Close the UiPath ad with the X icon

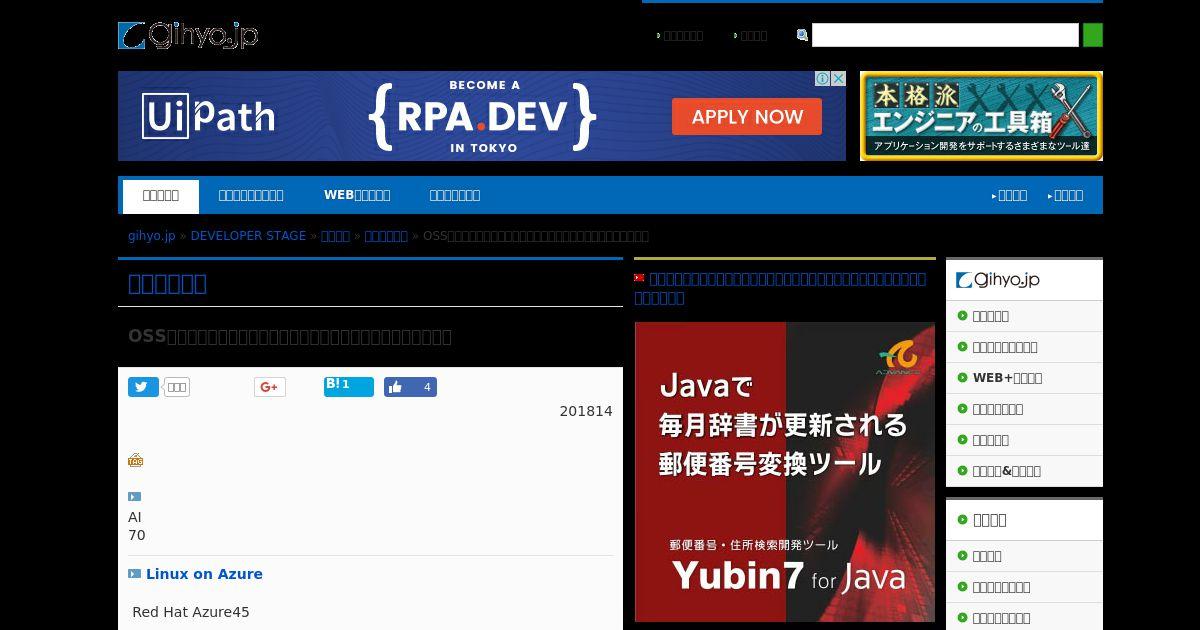point(838,79)
